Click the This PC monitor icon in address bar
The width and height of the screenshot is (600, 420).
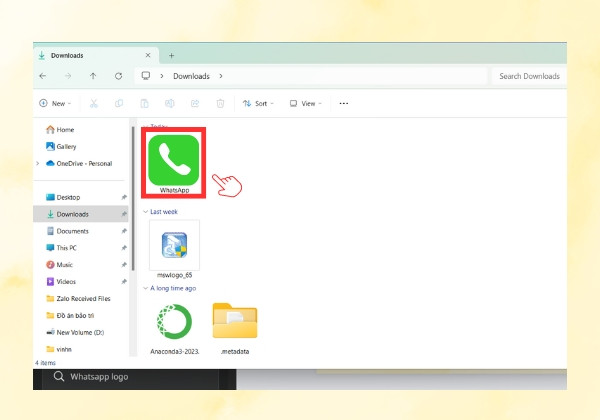[x=146, y=75]
